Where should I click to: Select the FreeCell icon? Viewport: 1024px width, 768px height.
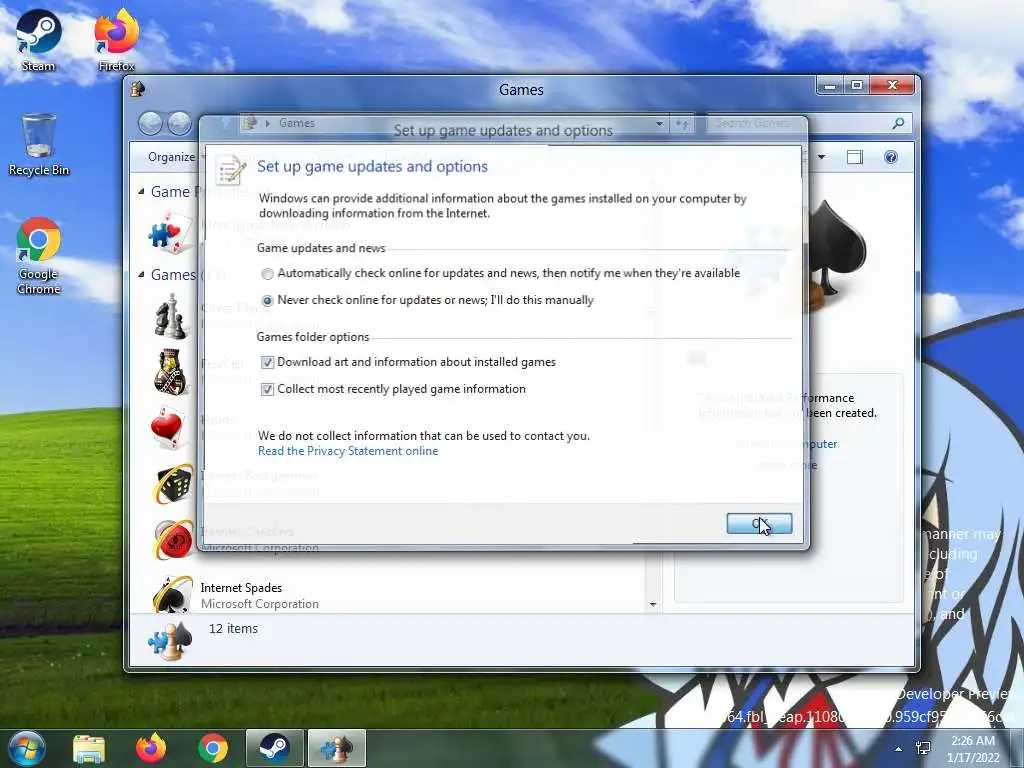(x=170, y=372)
